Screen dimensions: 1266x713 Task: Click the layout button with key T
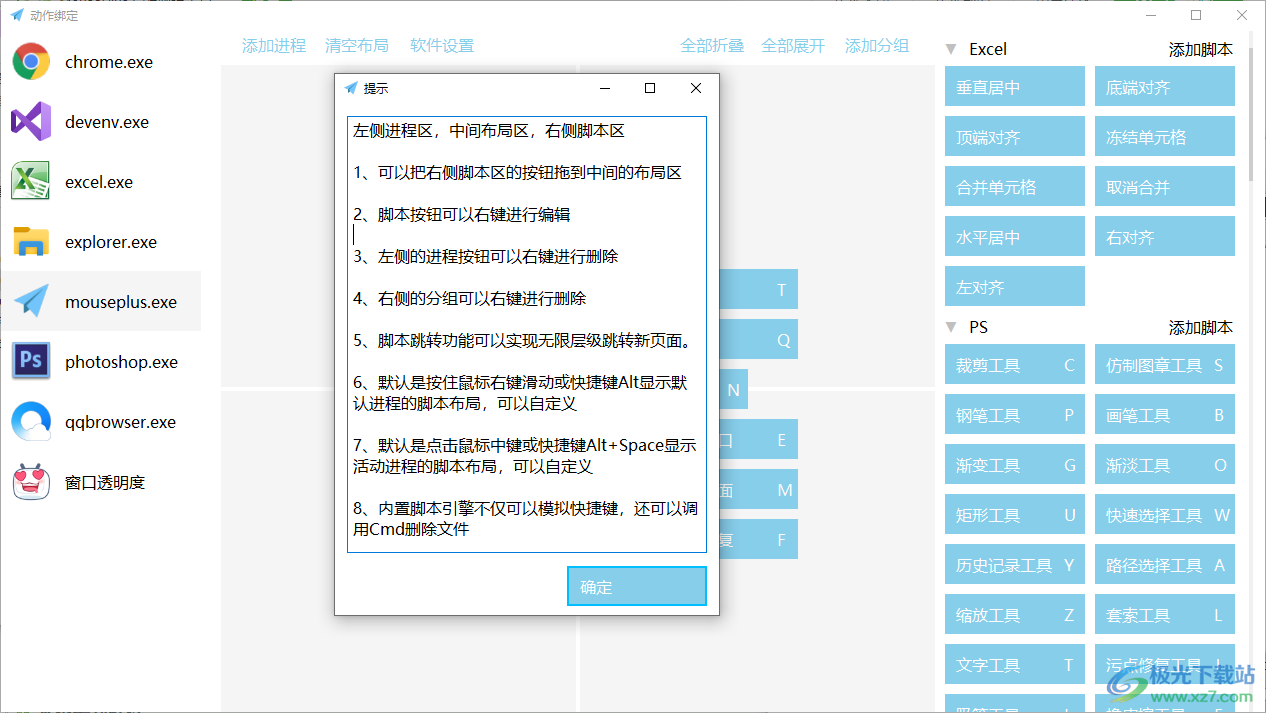tap(759, 289)
